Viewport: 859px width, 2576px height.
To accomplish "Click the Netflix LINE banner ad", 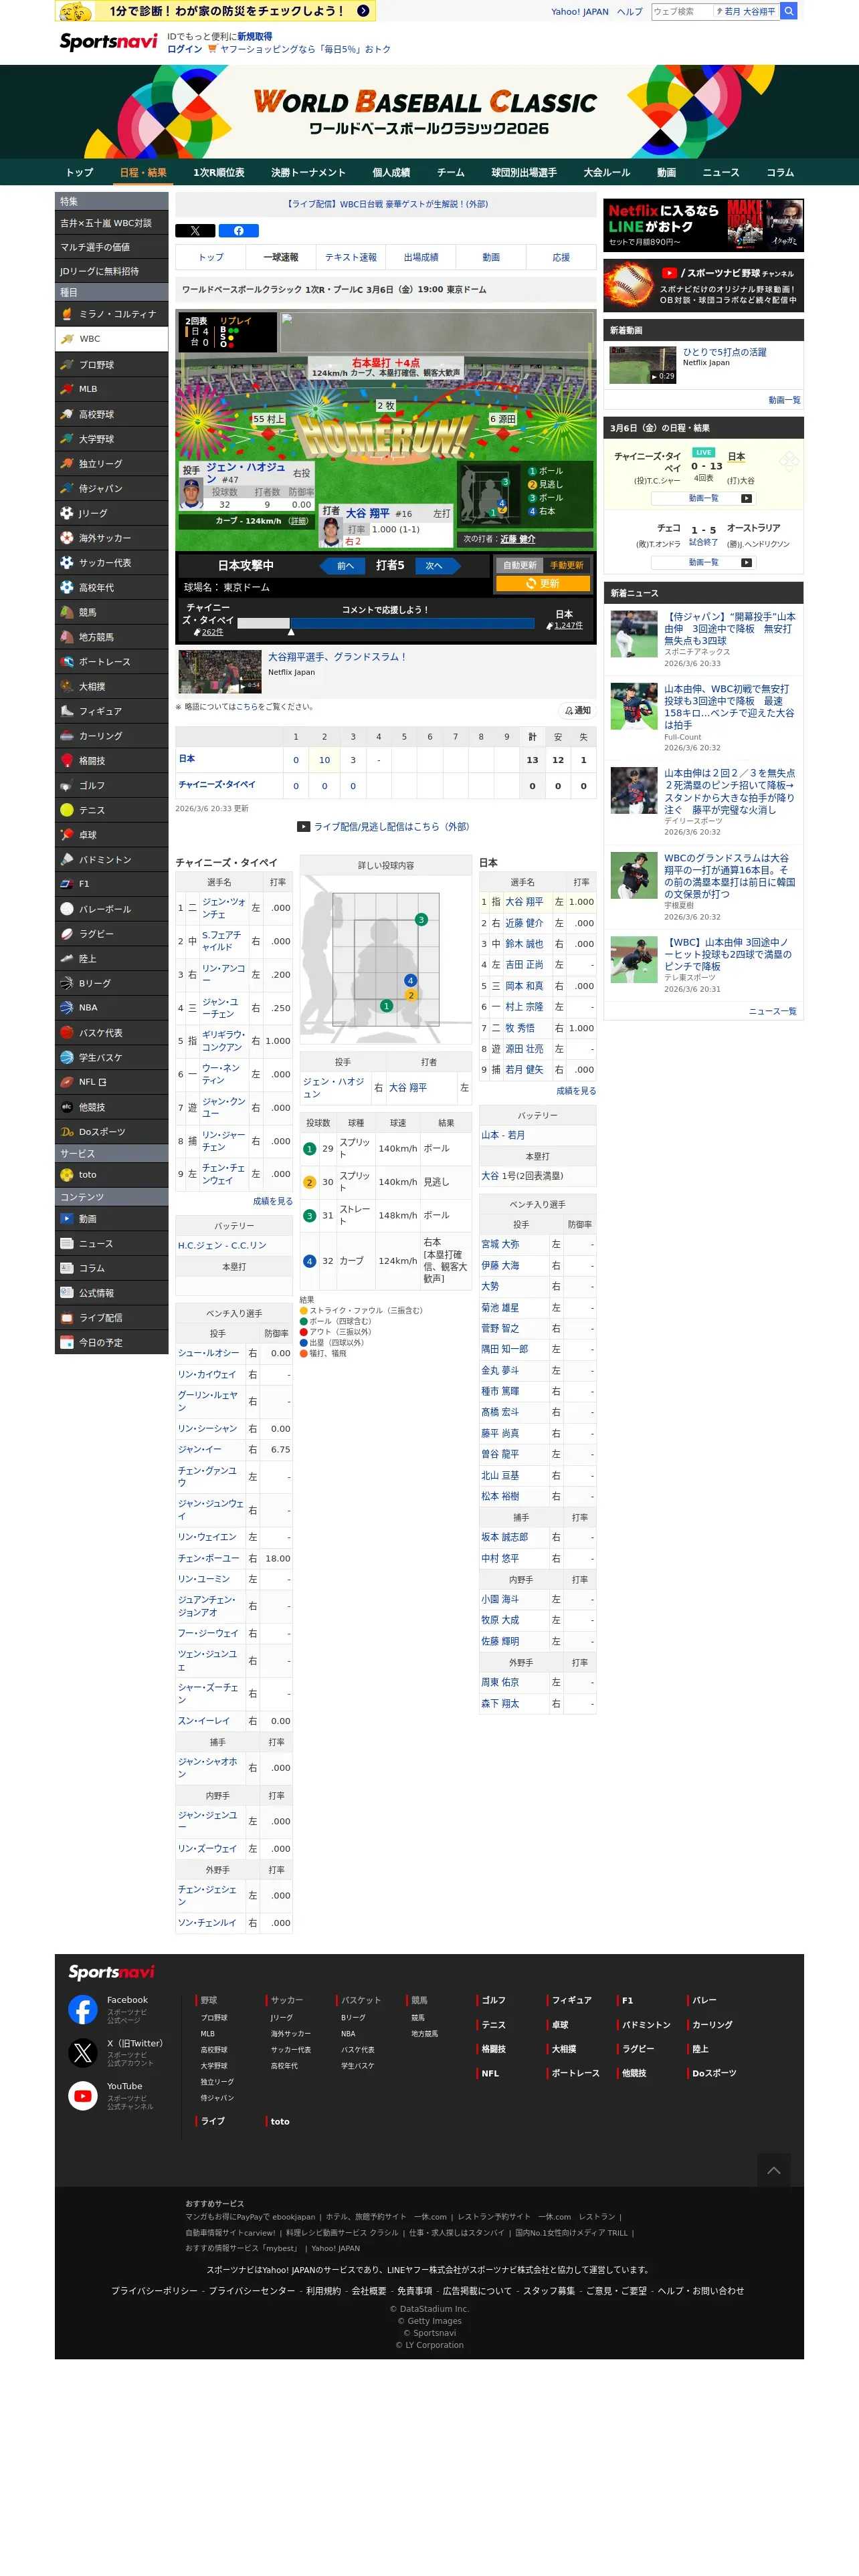I will pos(703,225).
